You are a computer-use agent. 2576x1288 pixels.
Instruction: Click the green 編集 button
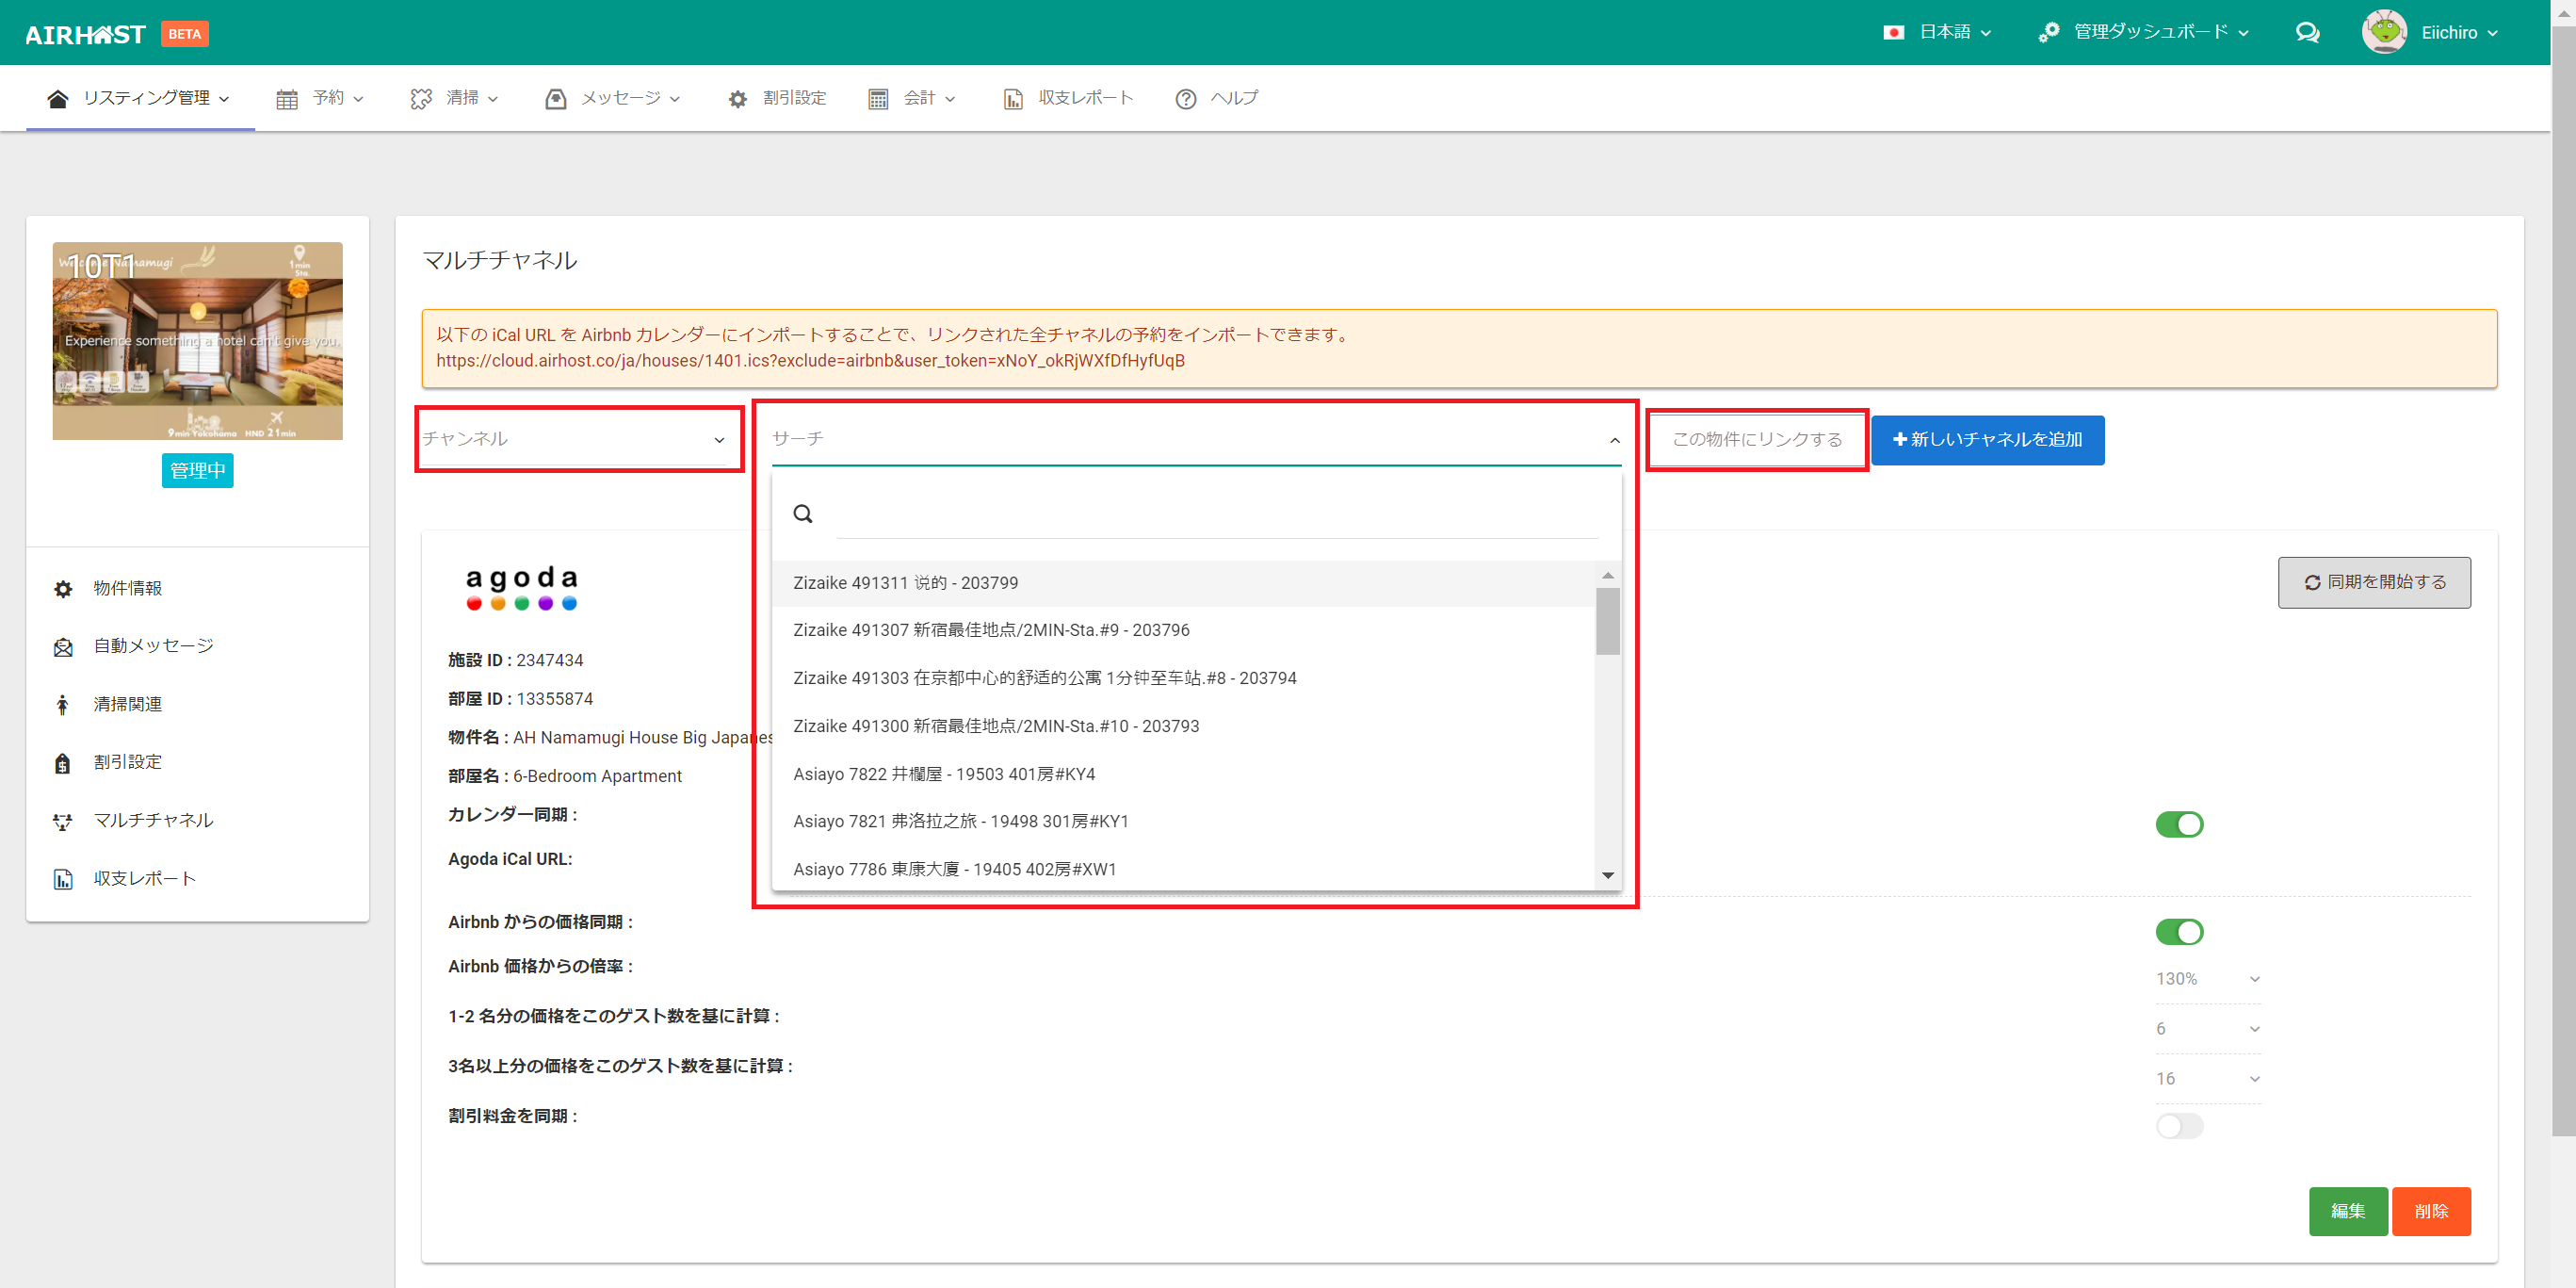pos(2347,1211)
